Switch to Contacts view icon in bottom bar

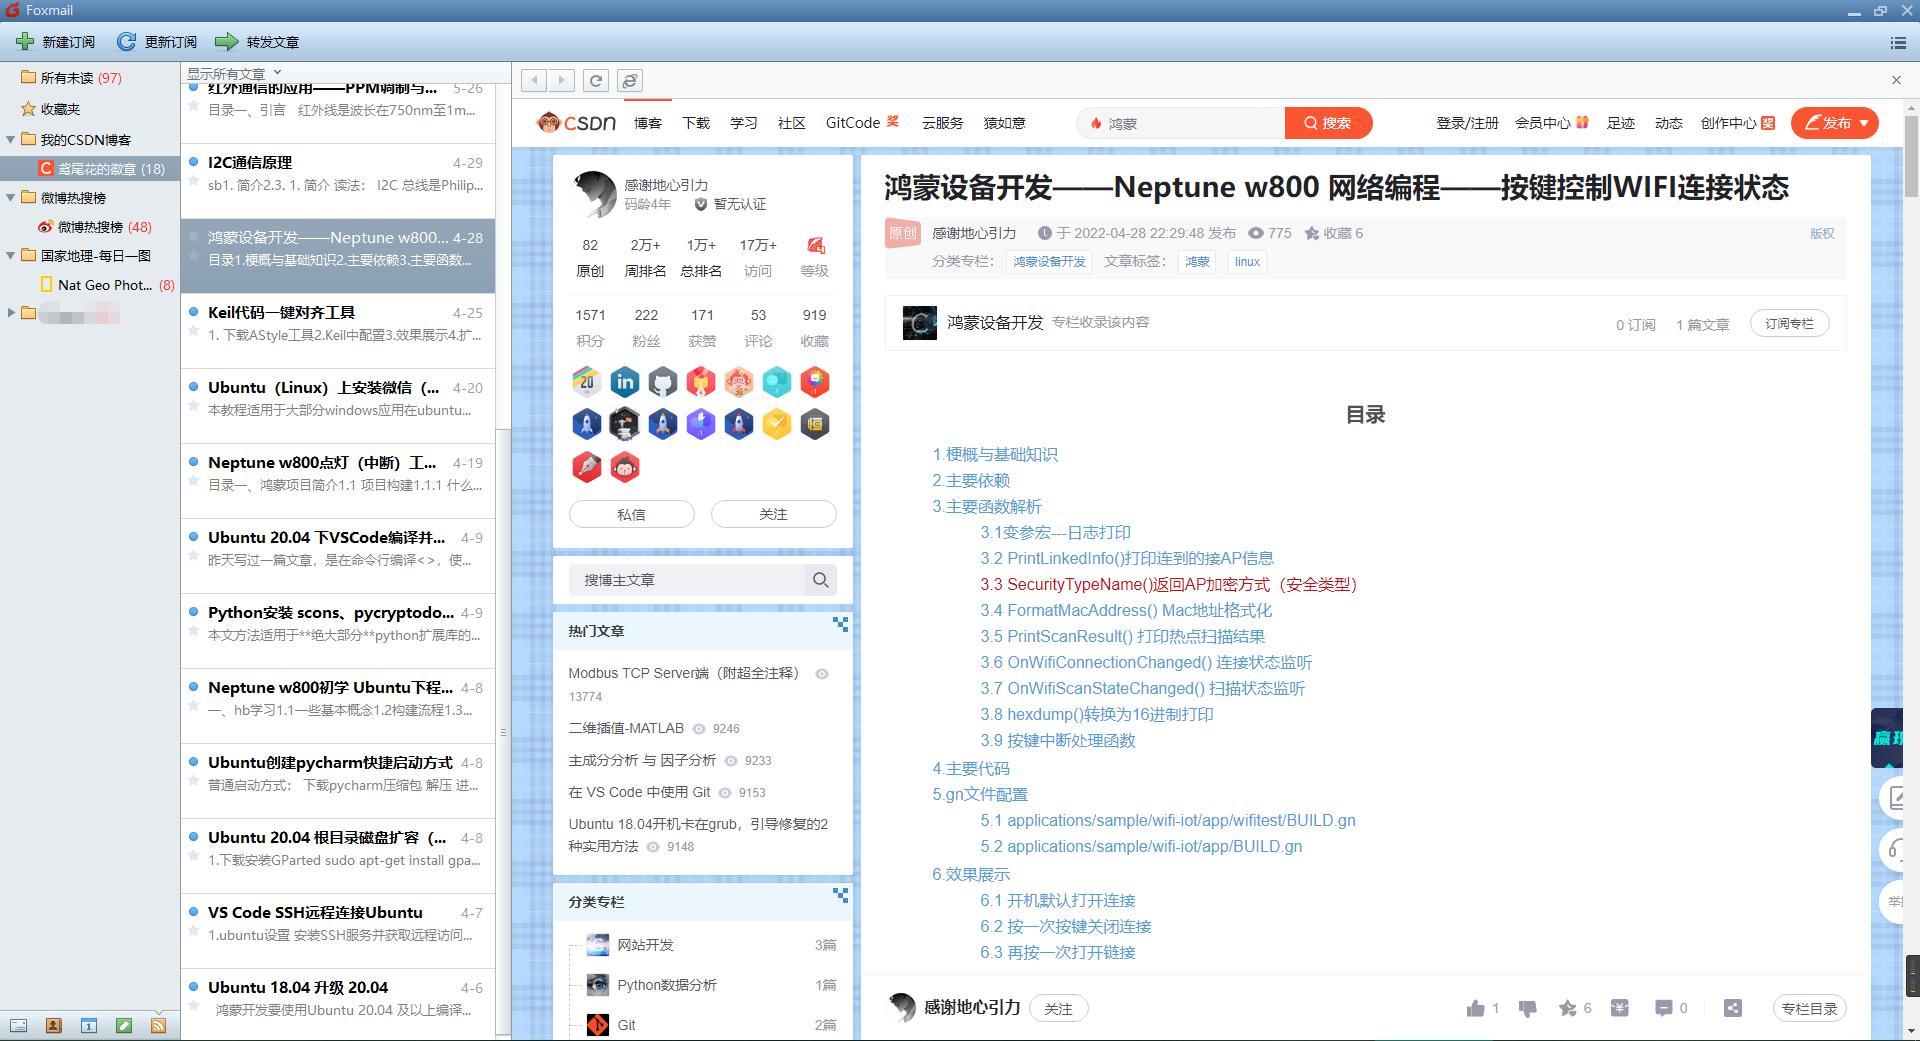pos(54,1025)
